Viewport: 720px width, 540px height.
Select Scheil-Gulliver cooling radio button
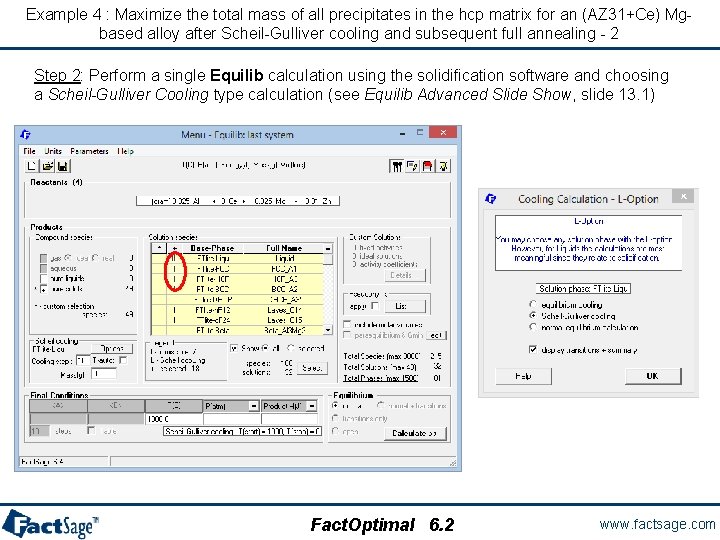point(533,315)
